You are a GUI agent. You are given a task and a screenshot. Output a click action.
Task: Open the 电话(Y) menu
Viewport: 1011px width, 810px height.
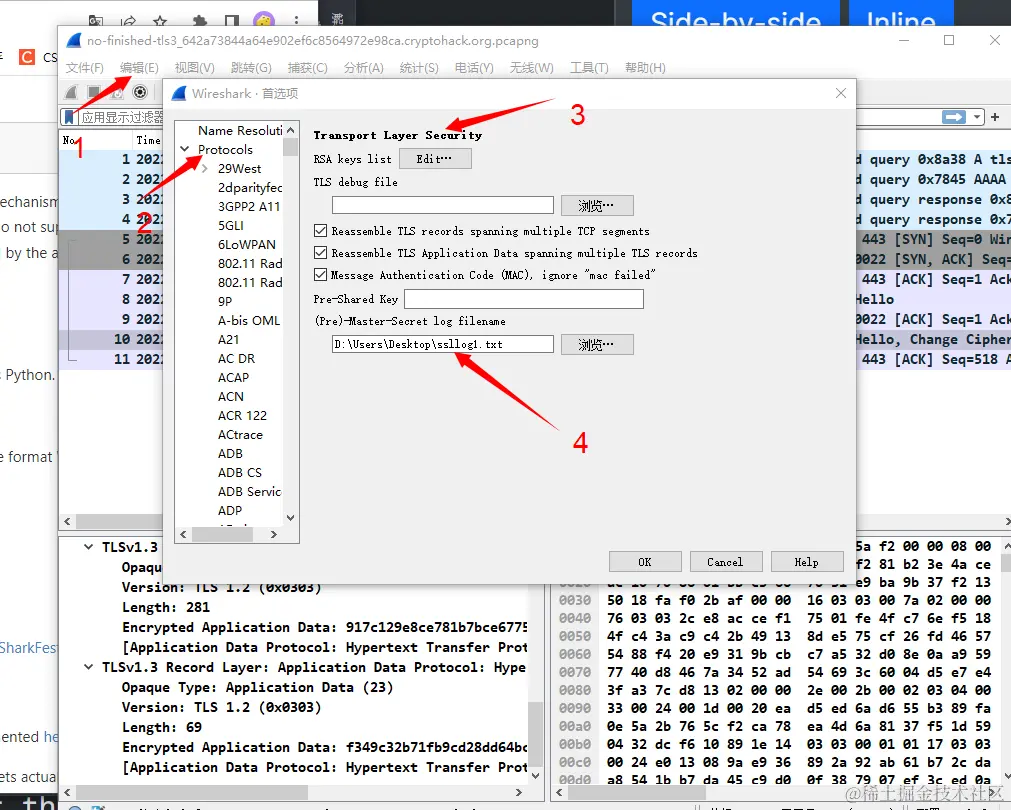(475, 68)
